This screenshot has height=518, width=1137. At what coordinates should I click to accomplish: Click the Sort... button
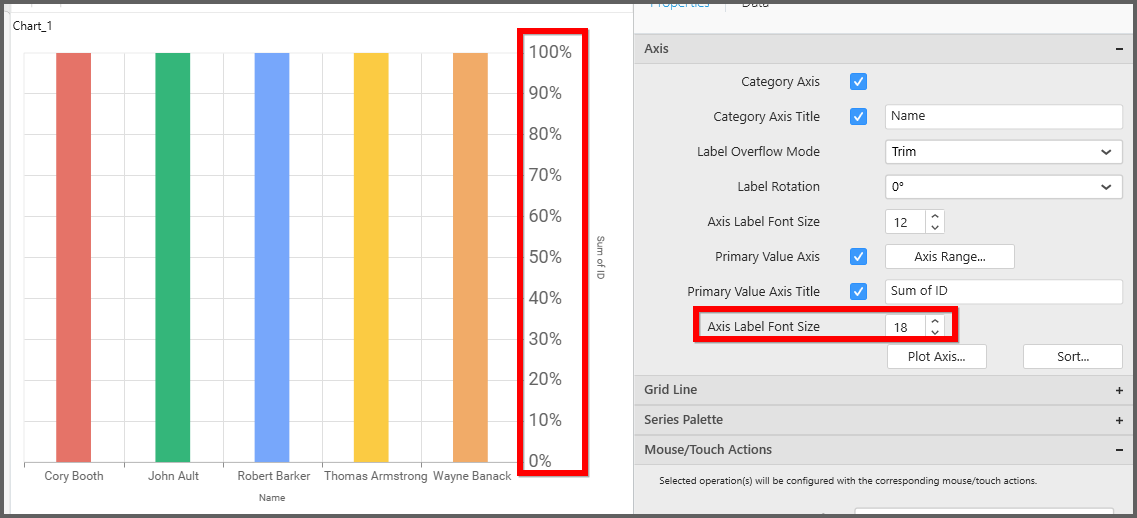pos(1072,357)
